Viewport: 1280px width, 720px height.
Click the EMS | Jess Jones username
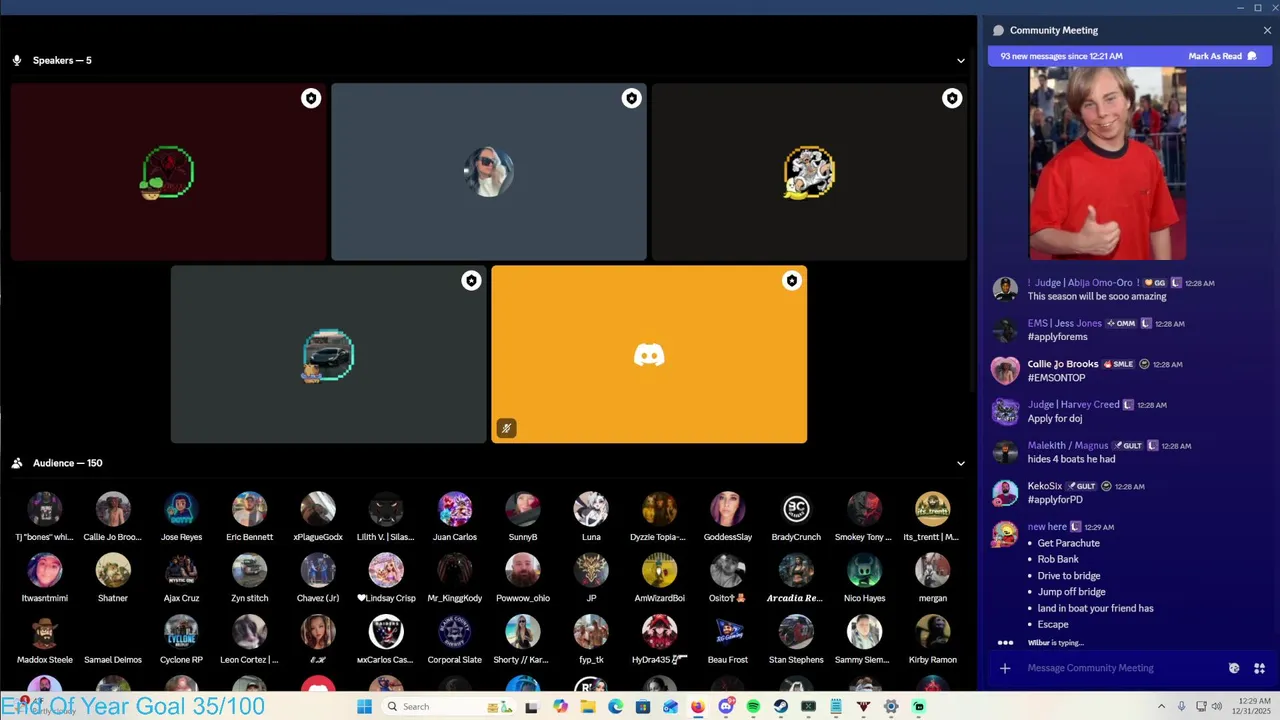(1065, 323)
